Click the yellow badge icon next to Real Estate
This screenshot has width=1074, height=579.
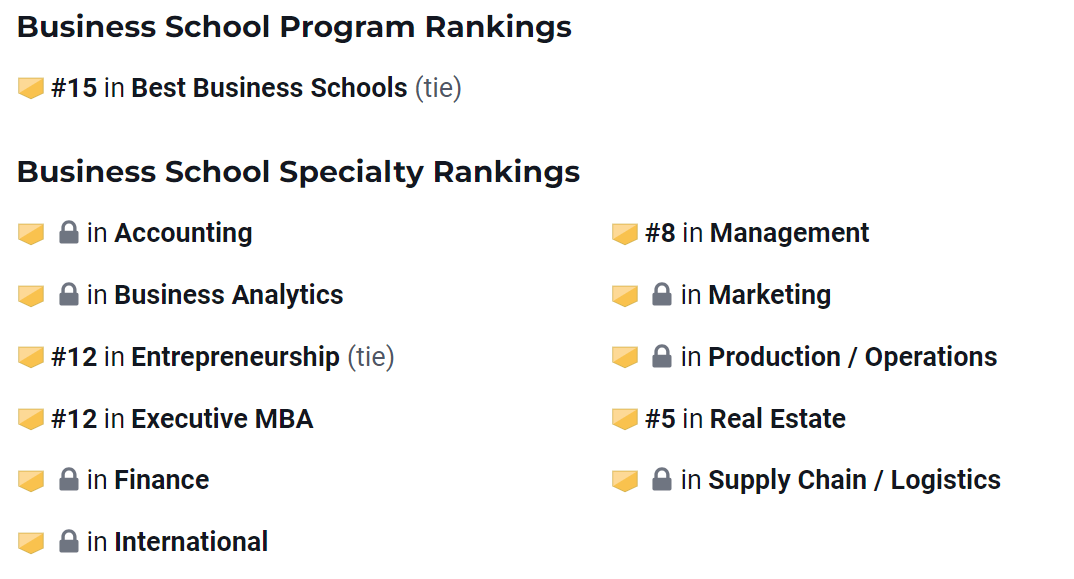pos(625,419)
